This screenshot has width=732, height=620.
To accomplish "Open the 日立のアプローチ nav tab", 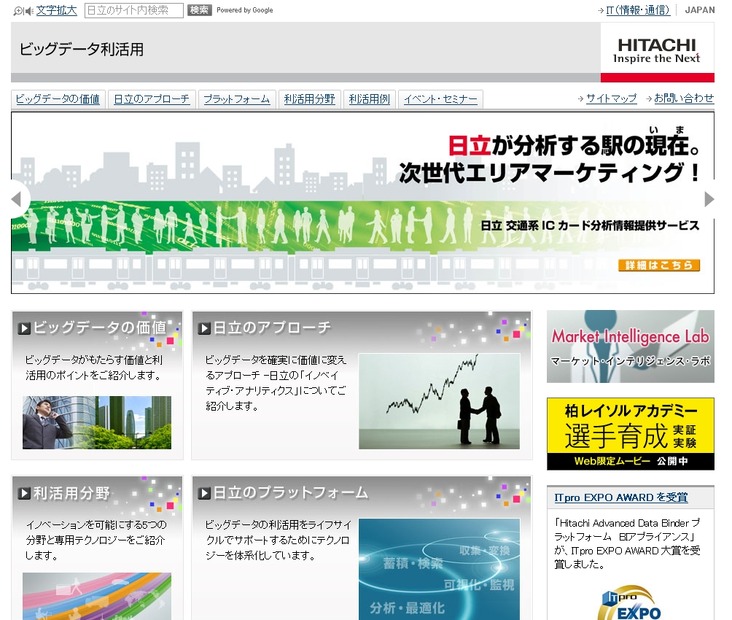I will coord(152,99).
